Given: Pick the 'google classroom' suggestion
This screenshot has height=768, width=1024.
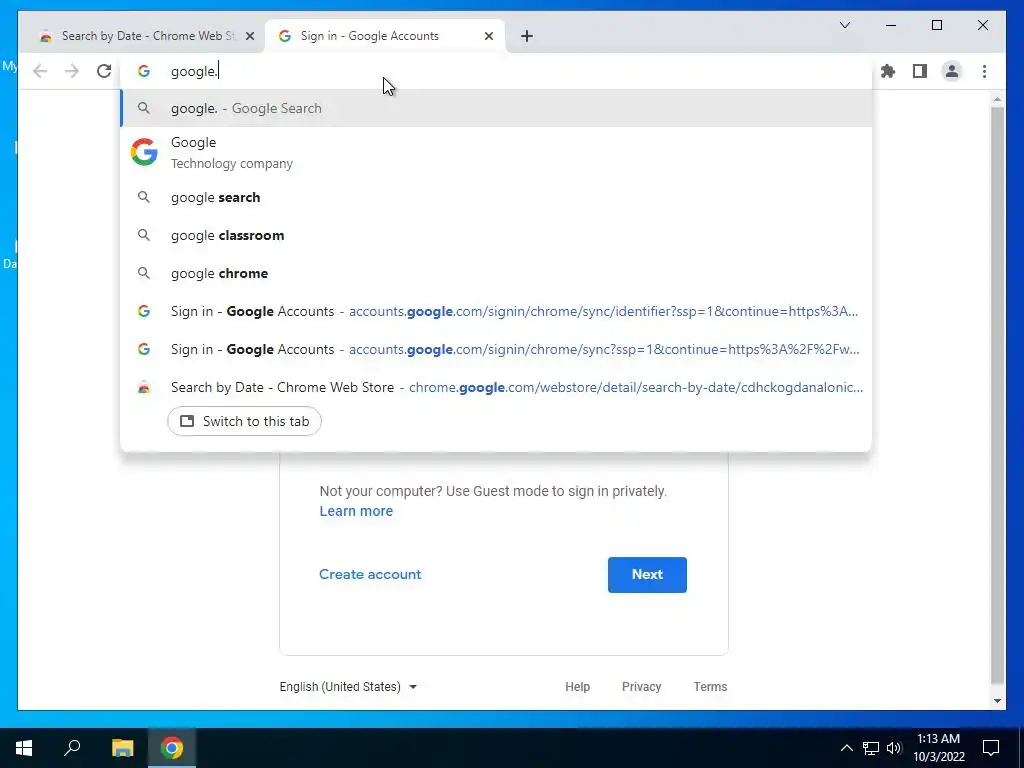Looking at the screenshot, I should (496, 235).
